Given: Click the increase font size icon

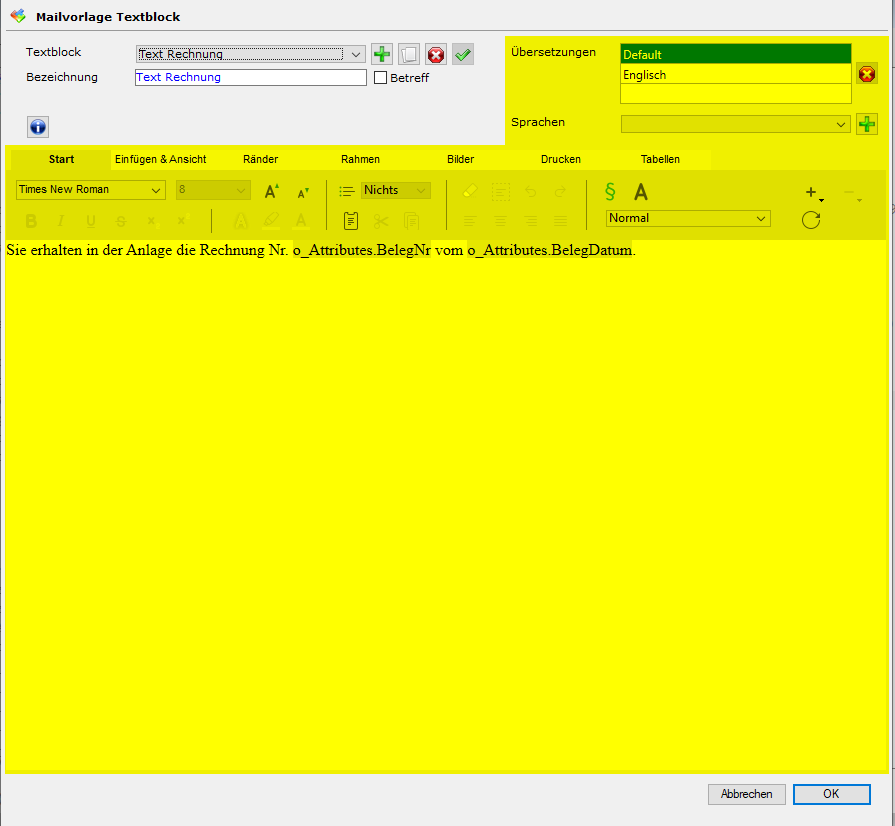Looking at the screenshot, I should [x=271, y=191].
